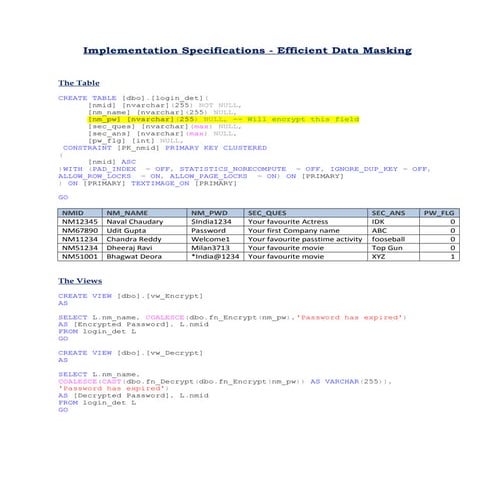Click answer cell 'Top Gun'

[393, 248]
